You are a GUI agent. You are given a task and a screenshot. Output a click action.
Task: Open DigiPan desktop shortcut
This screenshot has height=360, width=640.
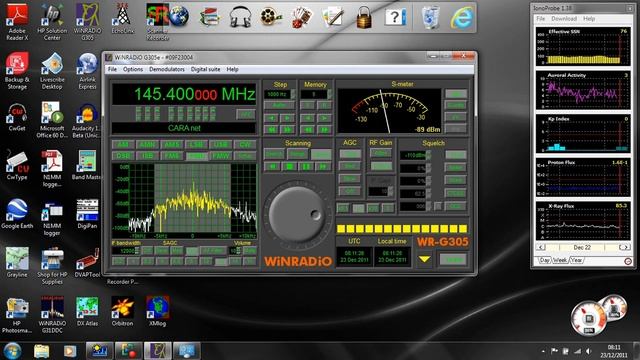point(87,214)
